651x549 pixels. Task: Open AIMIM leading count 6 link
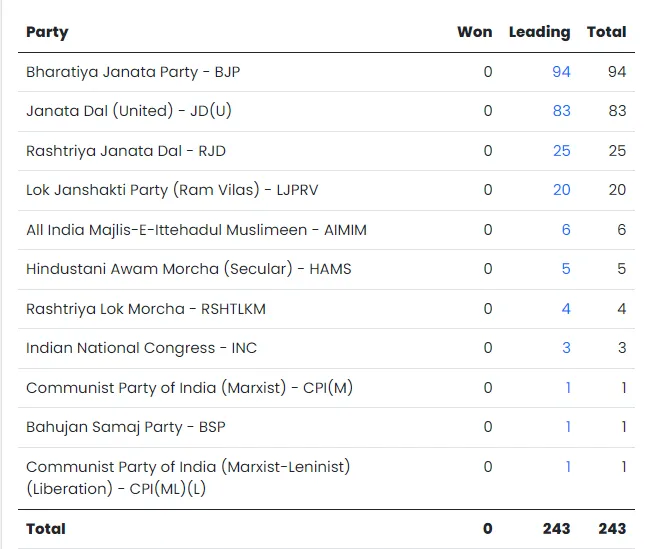tap(566, 230)
